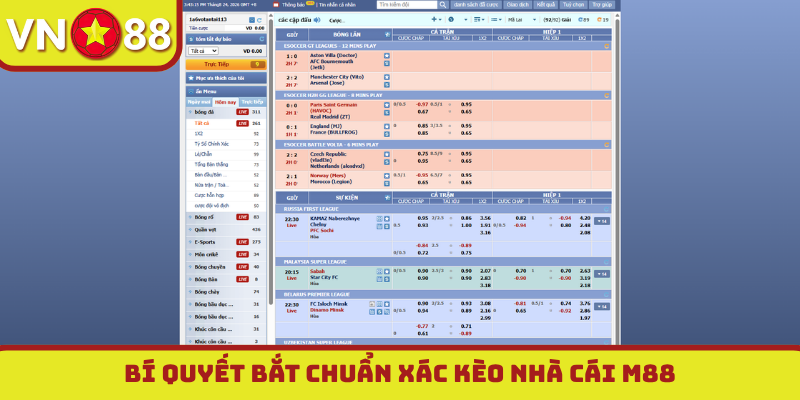The width and height of the screenshot is (800, 400).
Task: Open the plus-icon dropdown in the toolbar
Action: (x=437, y=19)
